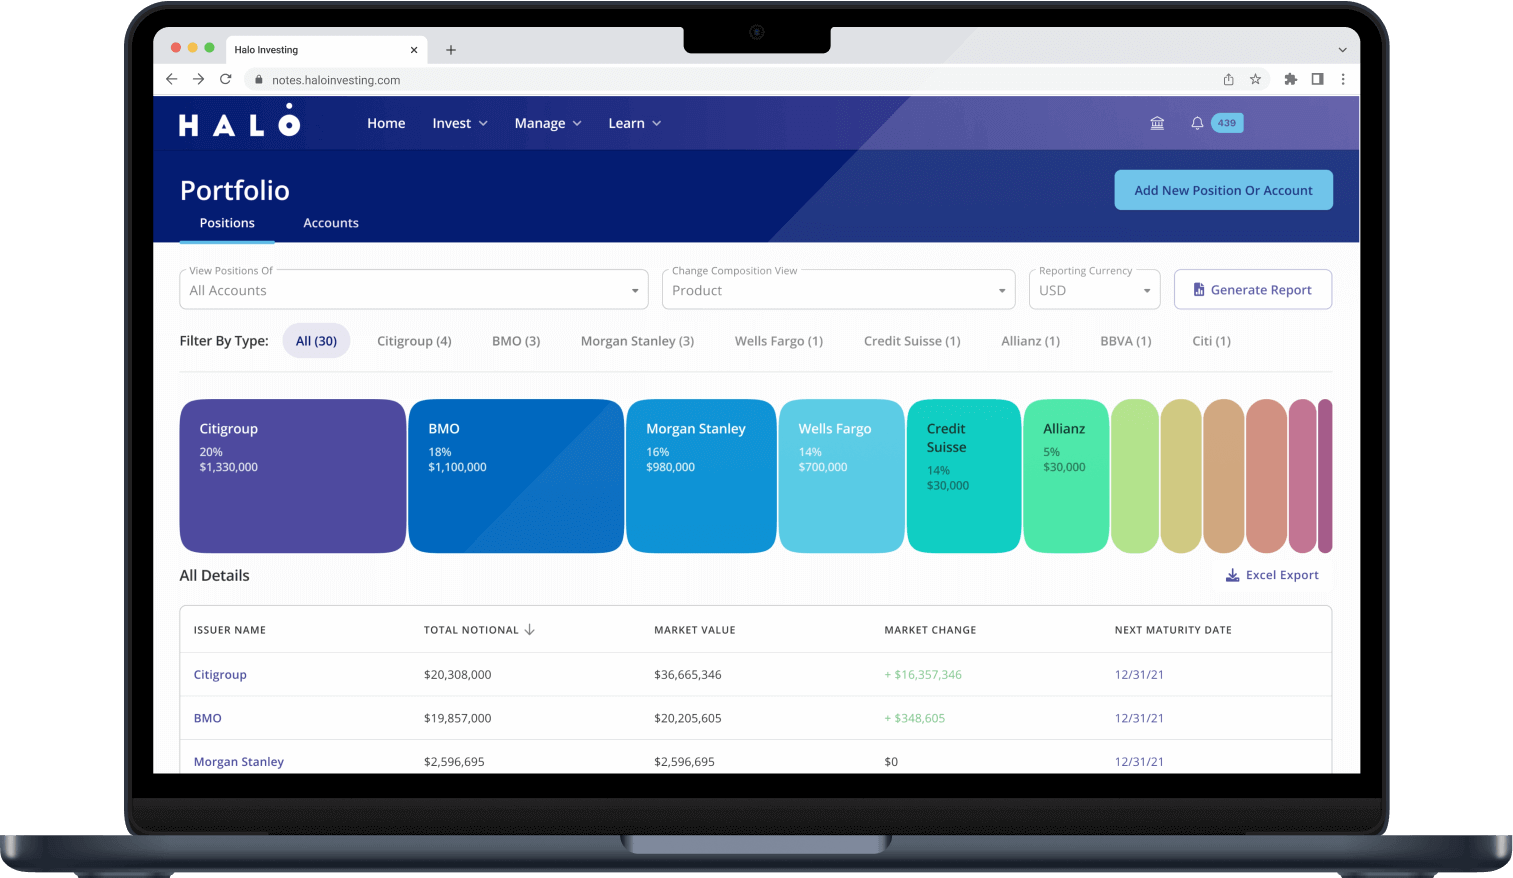
Task: Select the All (30) filter chip
Action: (316, 341)
